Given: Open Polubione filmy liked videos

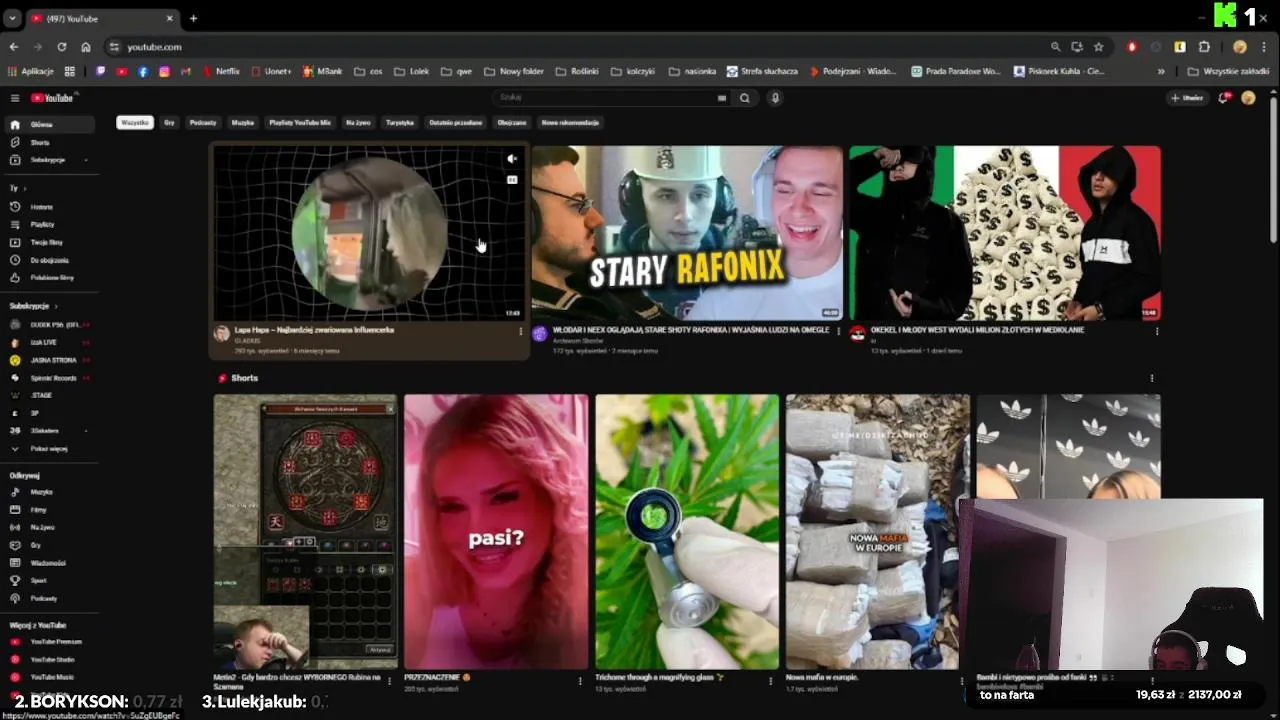Looking at the screenshot, I should 50,277.
